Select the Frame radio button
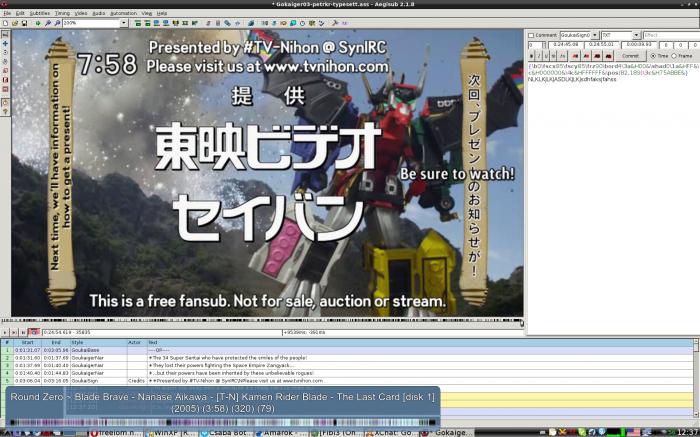Viewport: 700px width, 437px height. [x=674, y=56]
